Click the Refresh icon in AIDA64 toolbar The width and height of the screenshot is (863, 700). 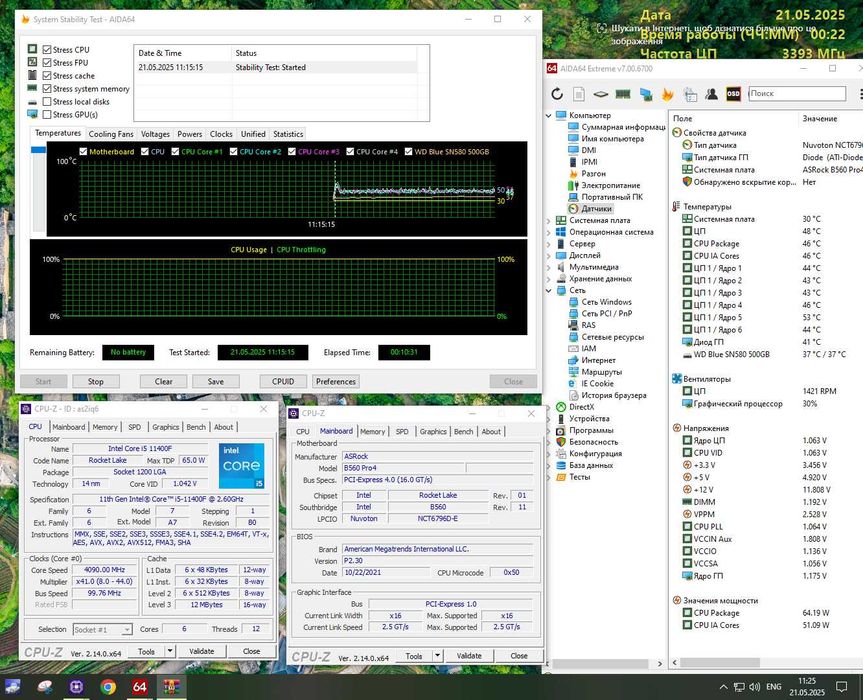click(557, 94)
